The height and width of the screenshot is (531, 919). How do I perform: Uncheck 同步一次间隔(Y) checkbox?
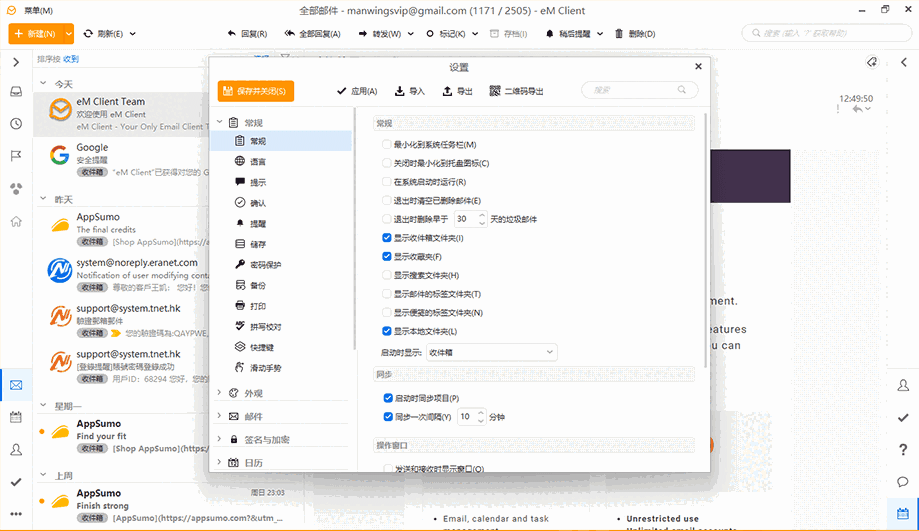pos(387,417)
